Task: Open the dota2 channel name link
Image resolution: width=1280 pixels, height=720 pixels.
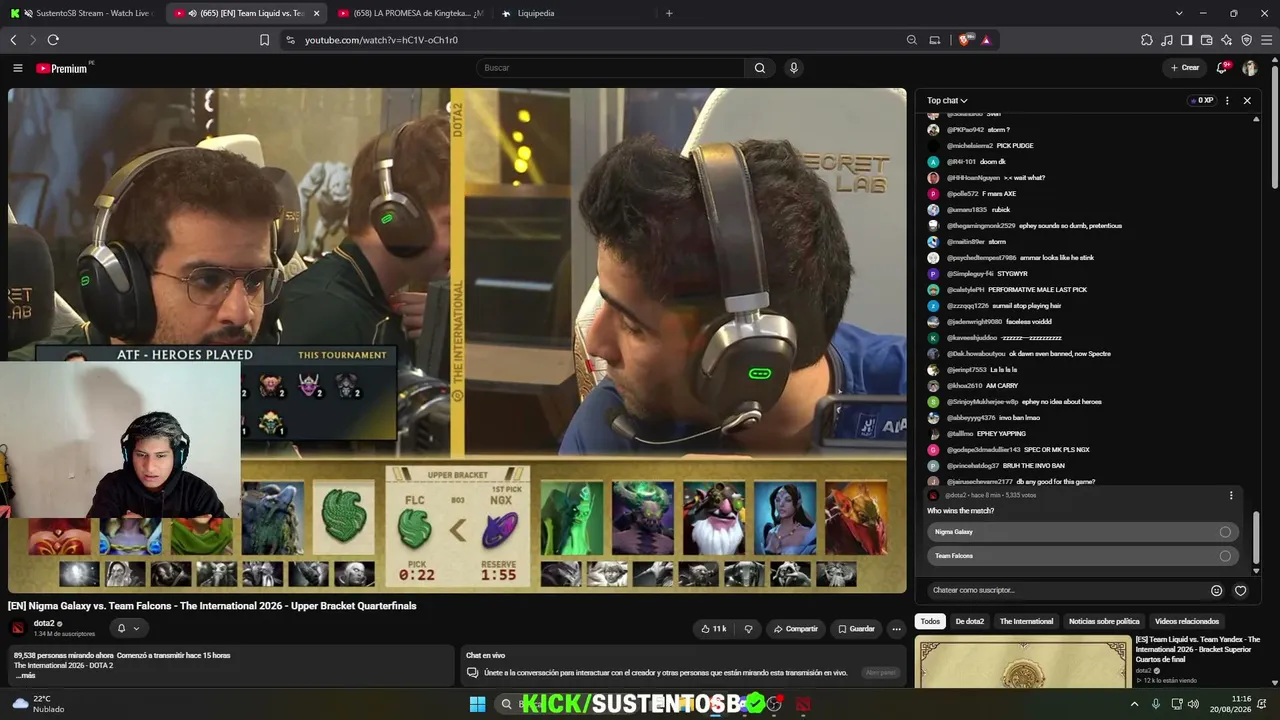Action: click(44, 623)
